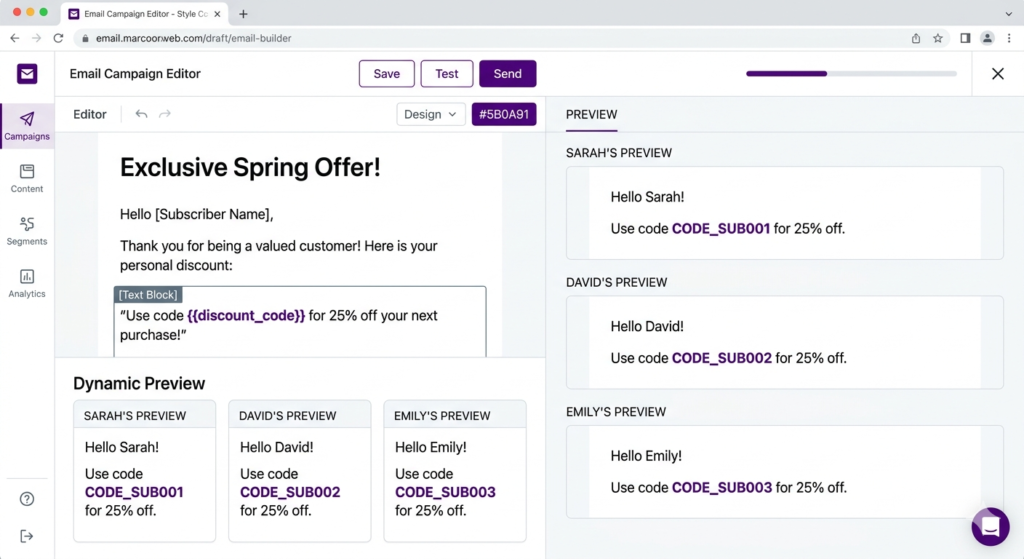Viewport: 1024px width, 559px height.
Task: Click SARAH'S PREVIEW label in right panel
Action: coord(618,153)
